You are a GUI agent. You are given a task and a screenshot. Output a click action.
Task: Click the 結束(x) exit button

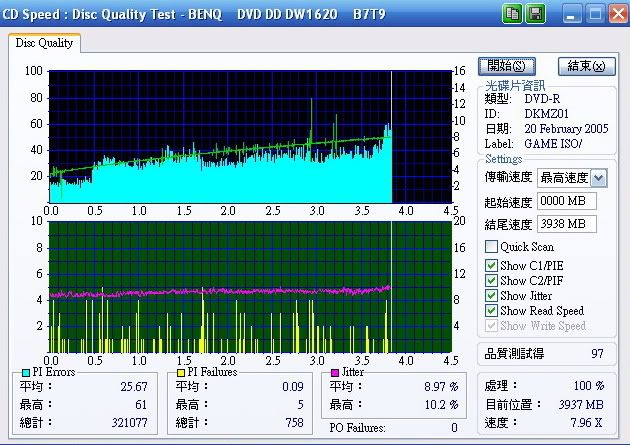(586, 66)
